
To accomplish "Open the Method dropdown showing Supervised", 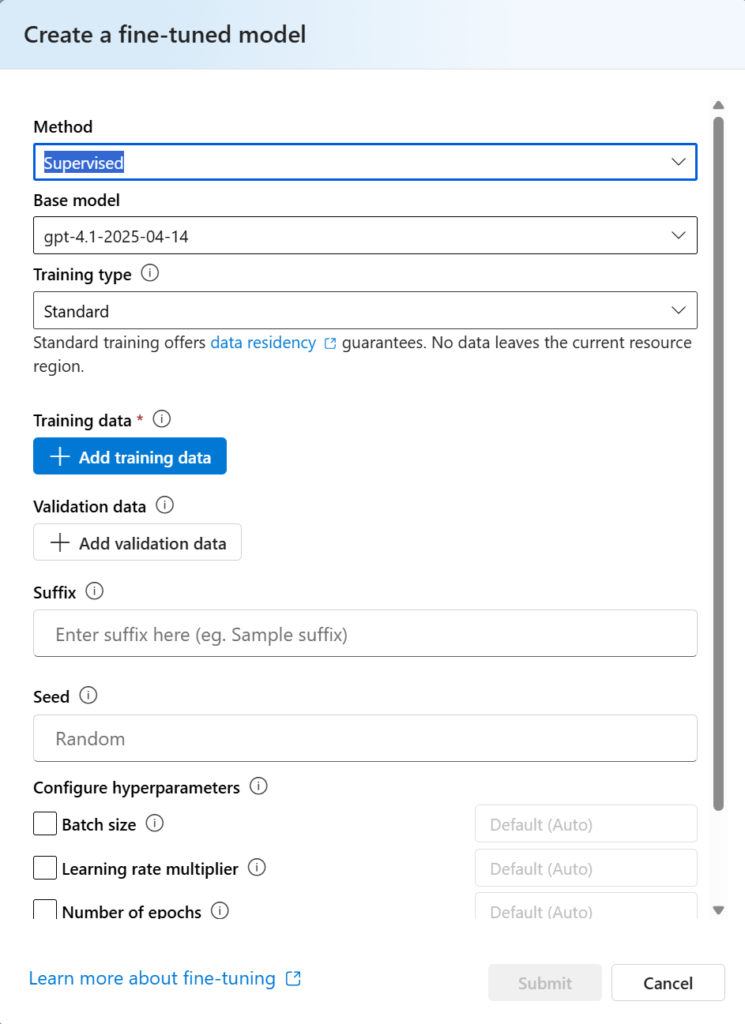I will [x=365, y=162].
